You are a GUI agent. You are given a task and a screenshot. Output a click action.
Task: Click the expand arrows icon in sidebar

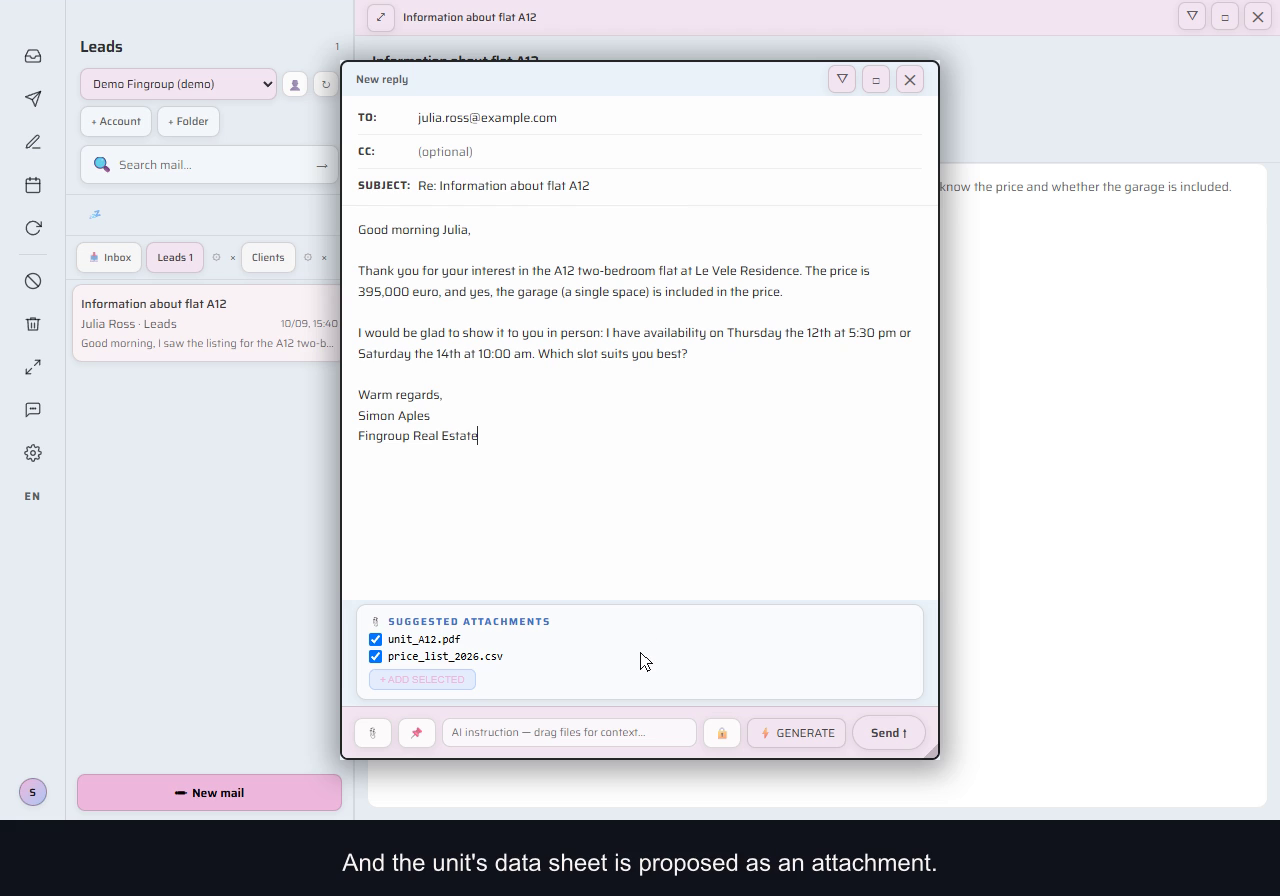[33, 367]
